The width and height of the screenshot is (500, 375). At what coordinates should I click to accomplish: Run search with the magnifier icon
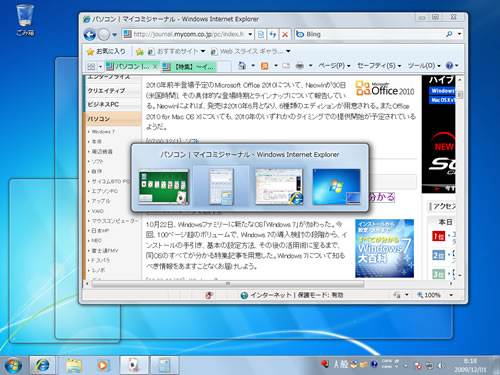[x=449, y=34]
